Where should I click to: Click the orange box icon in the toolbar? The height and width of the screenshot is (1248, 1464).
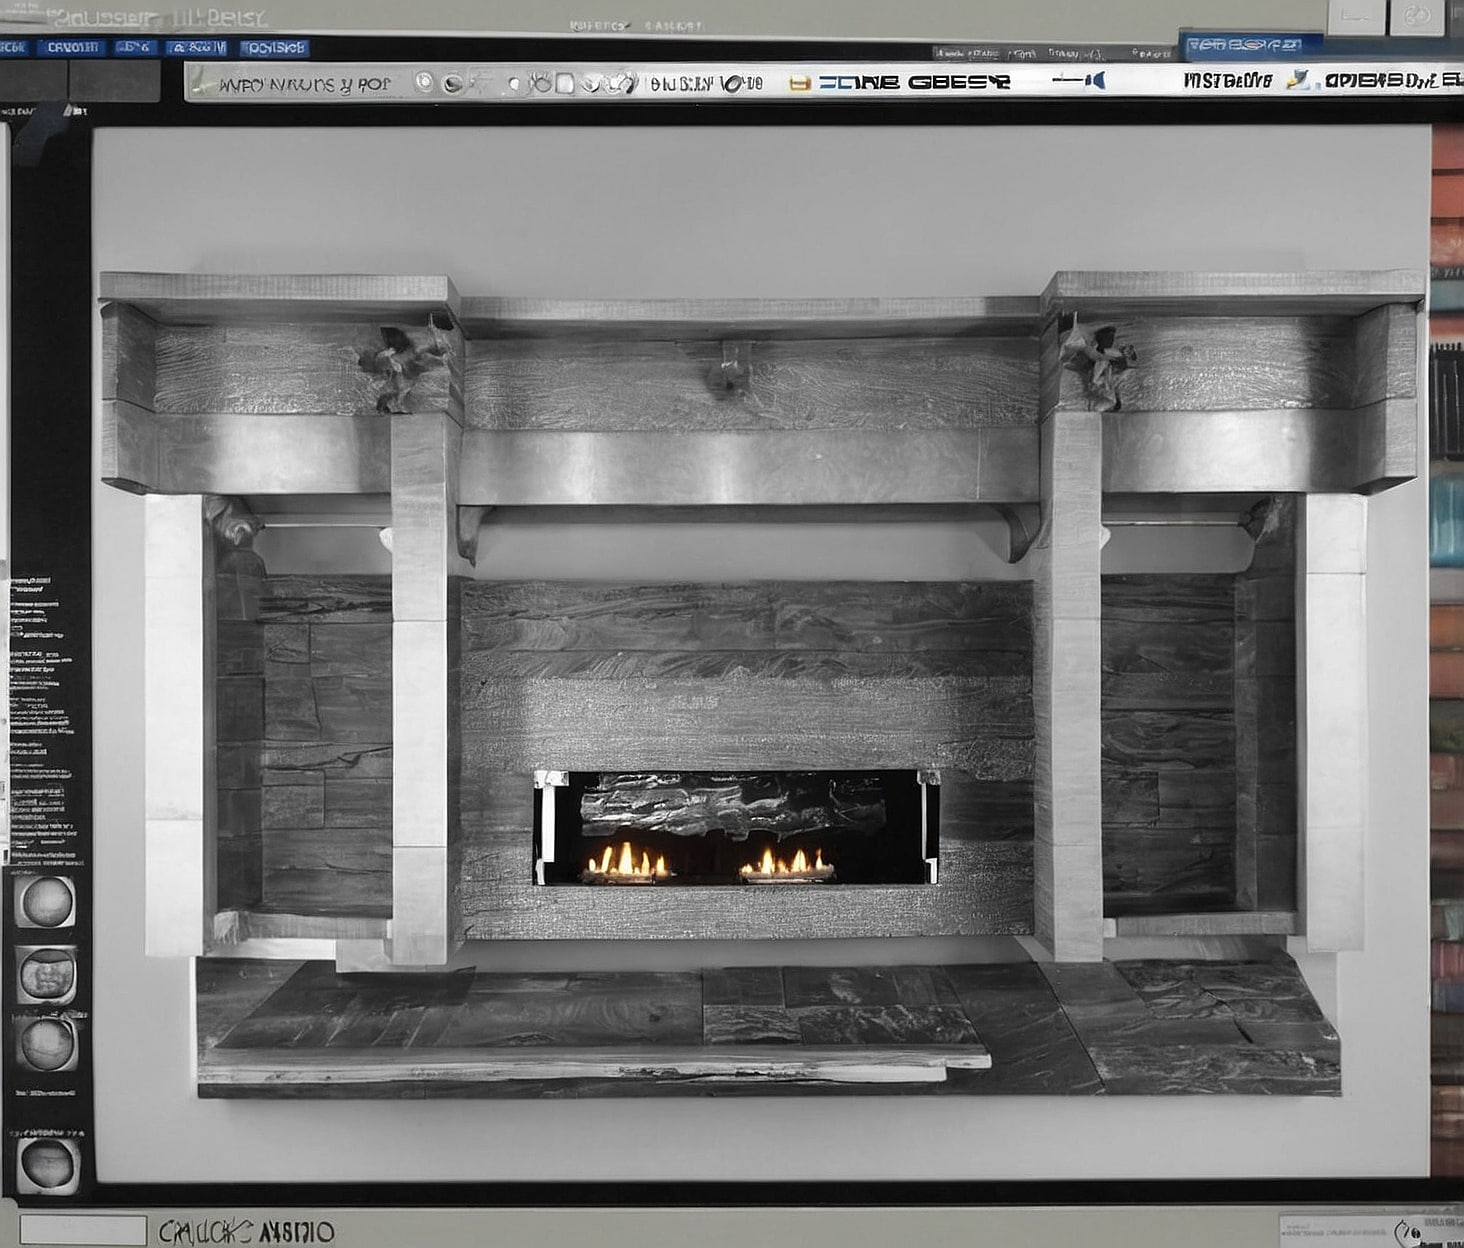coord(799,83)
